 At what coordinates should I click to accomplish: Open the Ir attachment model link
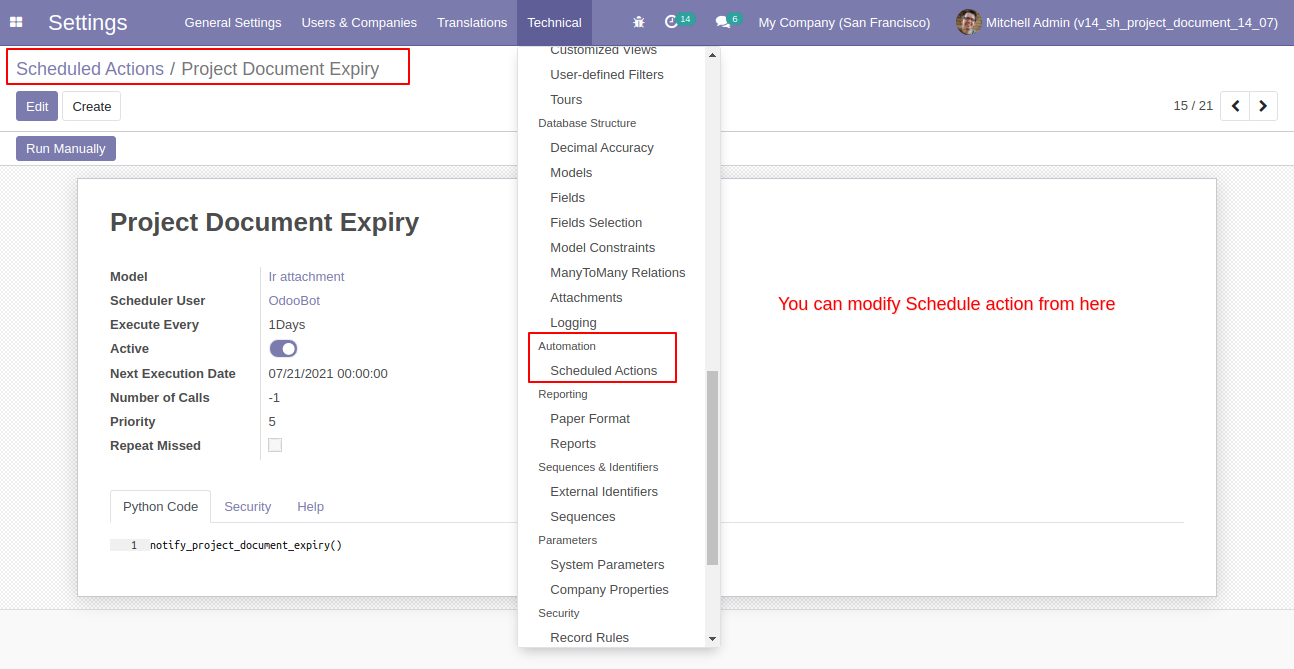click(x=306, y=276)
